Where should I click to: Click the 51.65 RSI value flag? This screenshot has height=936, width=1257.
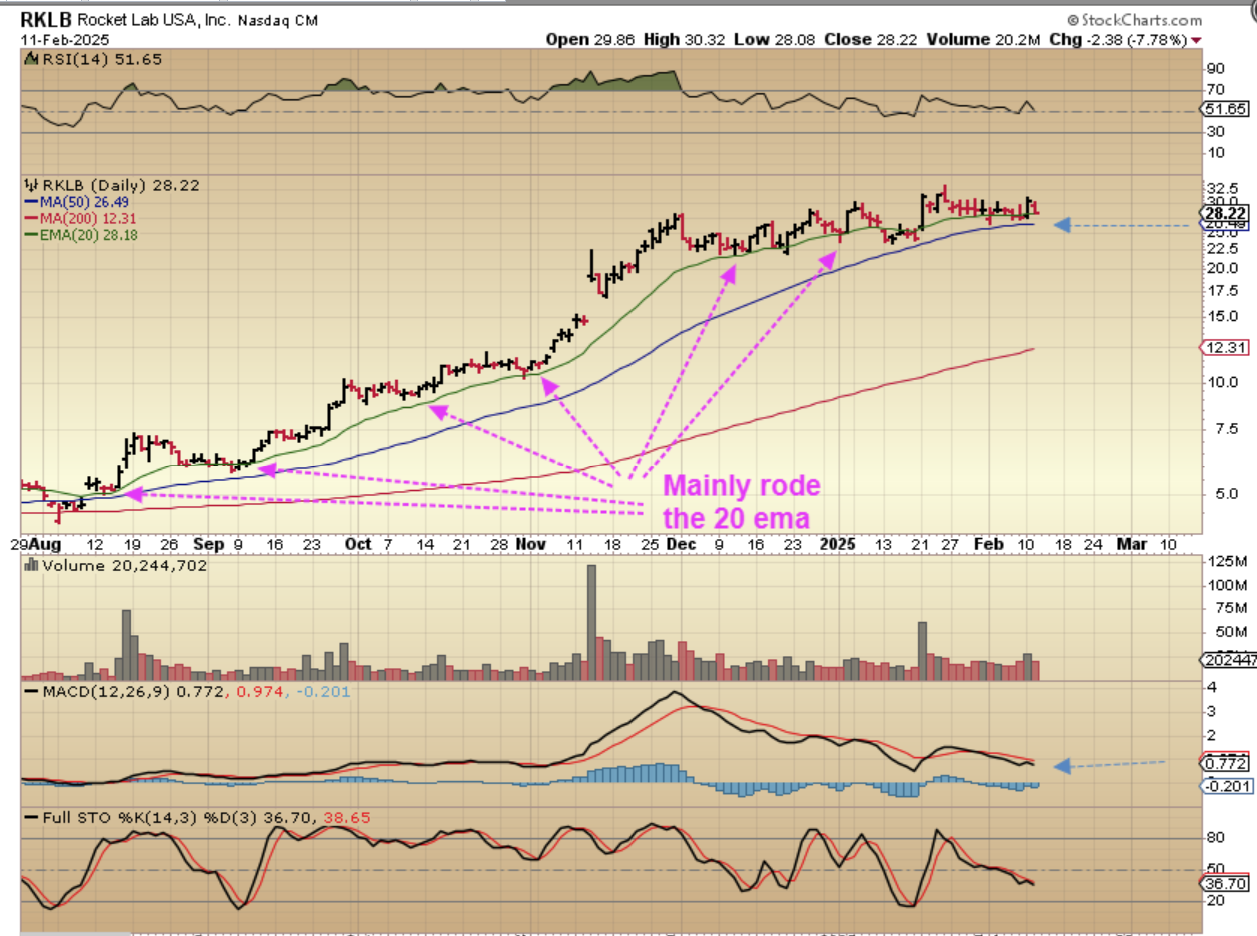click(1226, 108)
